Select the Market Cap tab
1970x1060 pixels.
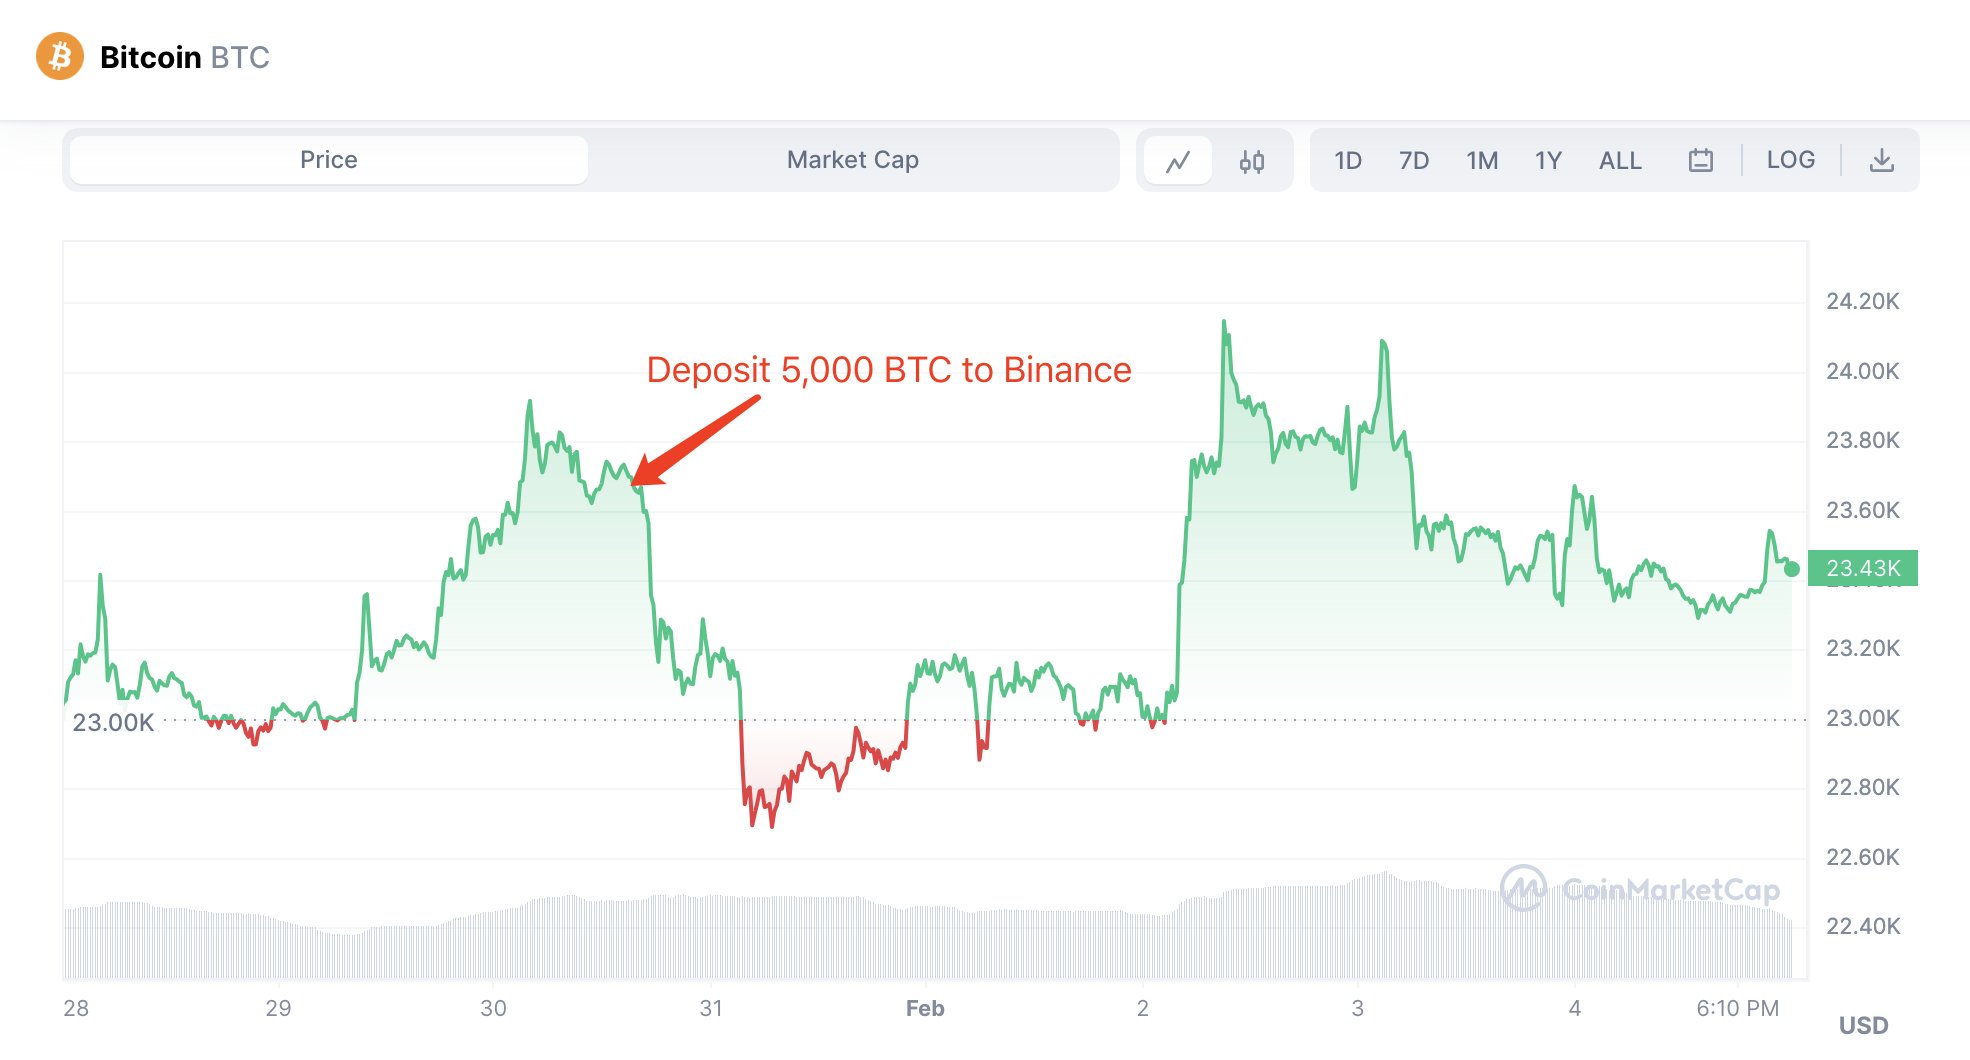[852, 160]
